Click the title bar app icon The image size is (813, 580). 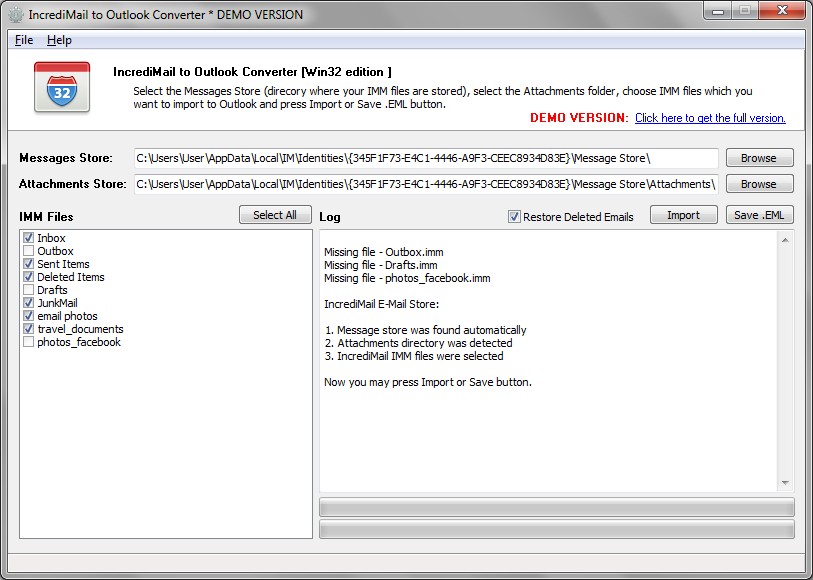(x=16, y=15)
